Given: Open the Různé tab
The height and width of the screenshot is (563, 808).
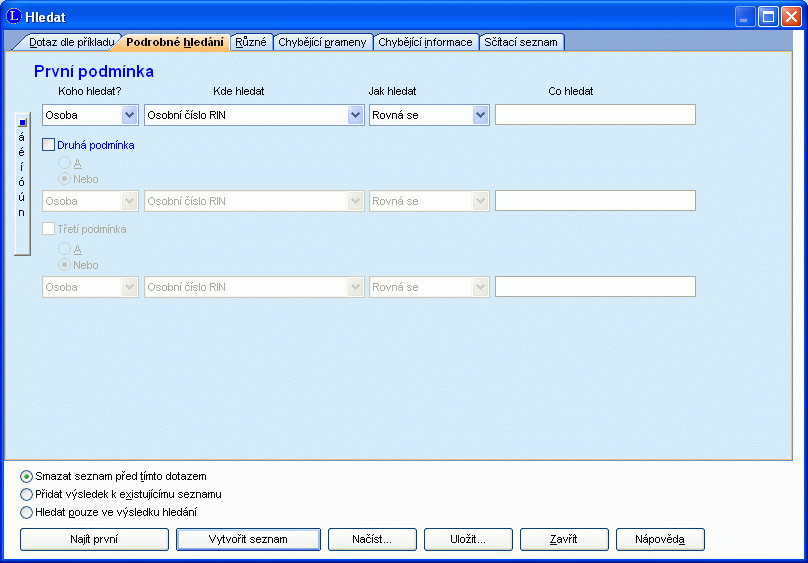Looking at the screenshot, I should (251, 42).
